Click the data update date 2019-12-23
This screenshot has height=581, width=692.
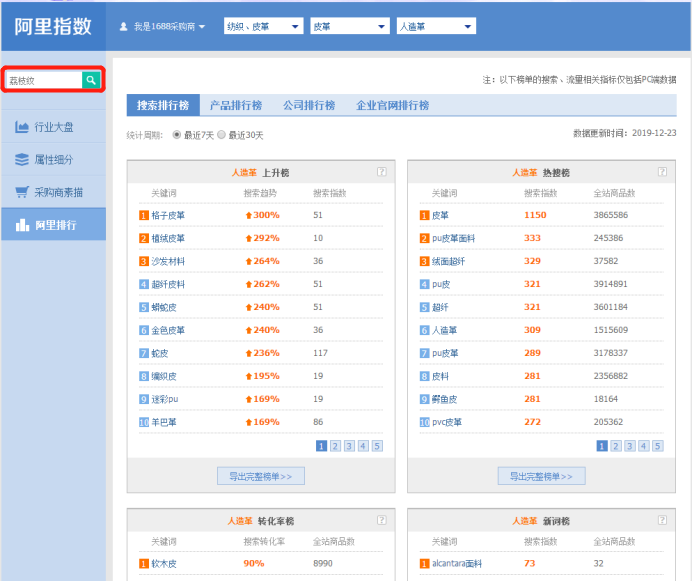pyautogui.click(x=654, y=133)
